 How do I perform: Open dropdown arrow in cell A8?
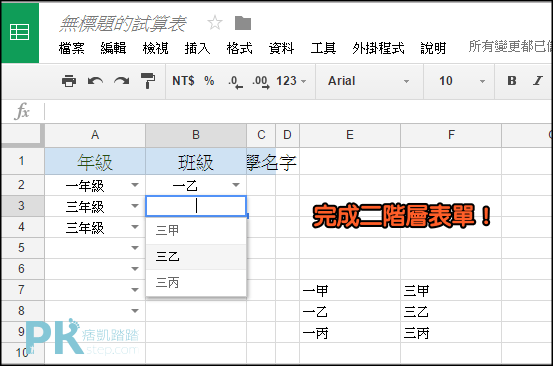pos(135,311)
